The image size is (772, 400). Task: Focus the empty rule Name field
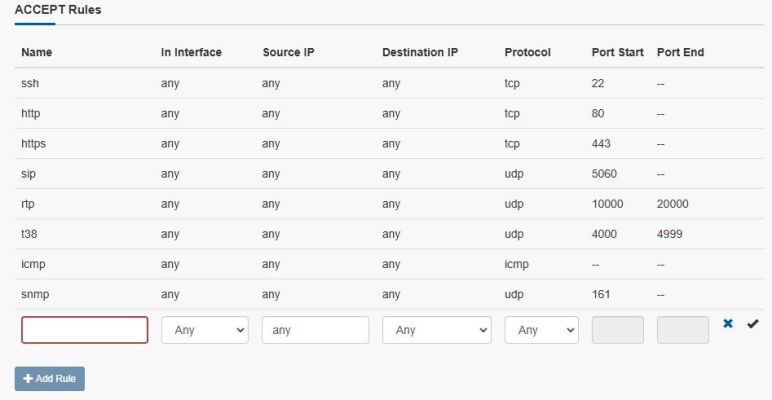click(x=85, y=330)
